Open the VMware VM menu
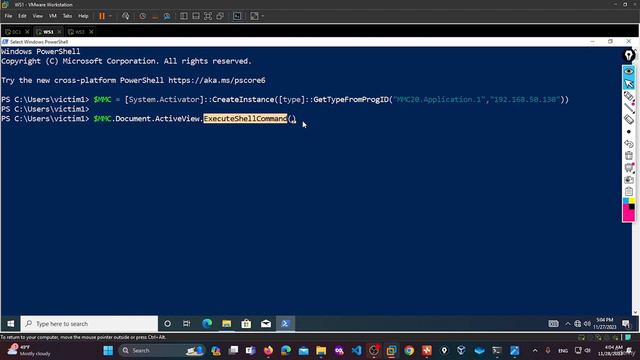Screen dimensions: 640x360 click(x=53, y=16)
